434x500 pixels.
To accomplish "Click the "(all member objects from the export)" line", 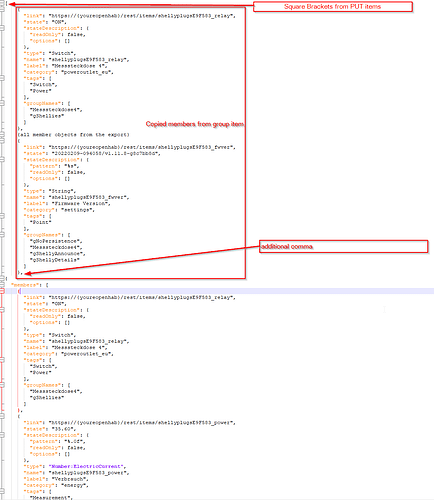I will point(73,135).
